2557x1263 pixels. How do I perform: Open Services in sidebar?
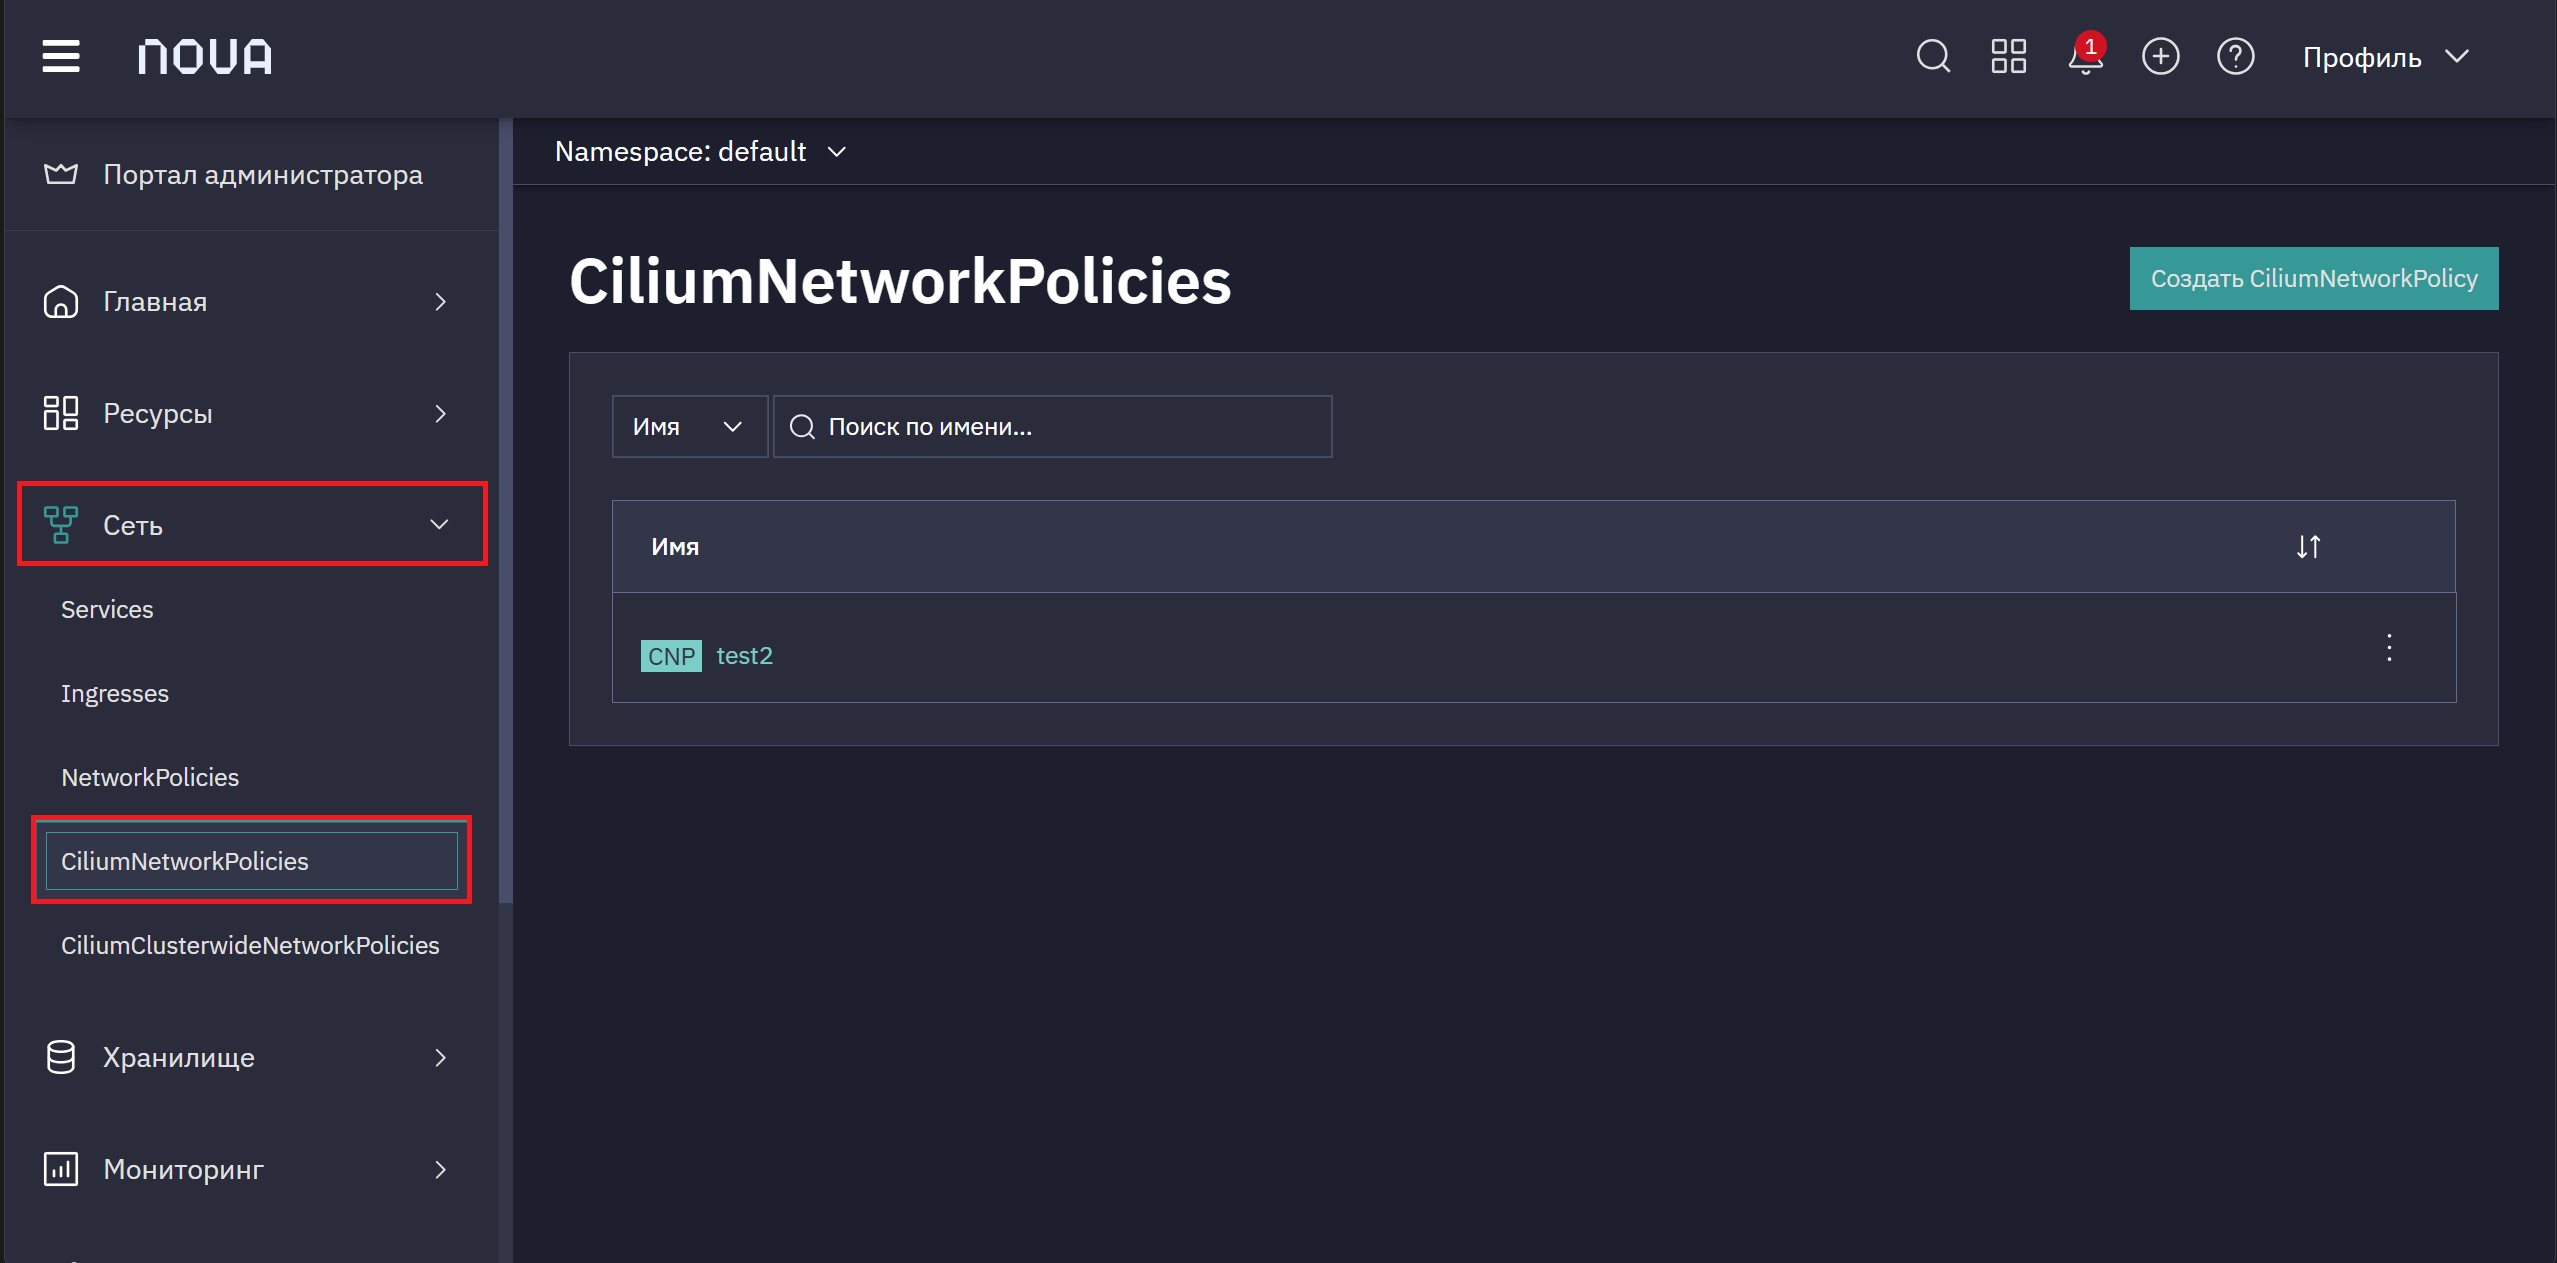(x=107, y=609)
